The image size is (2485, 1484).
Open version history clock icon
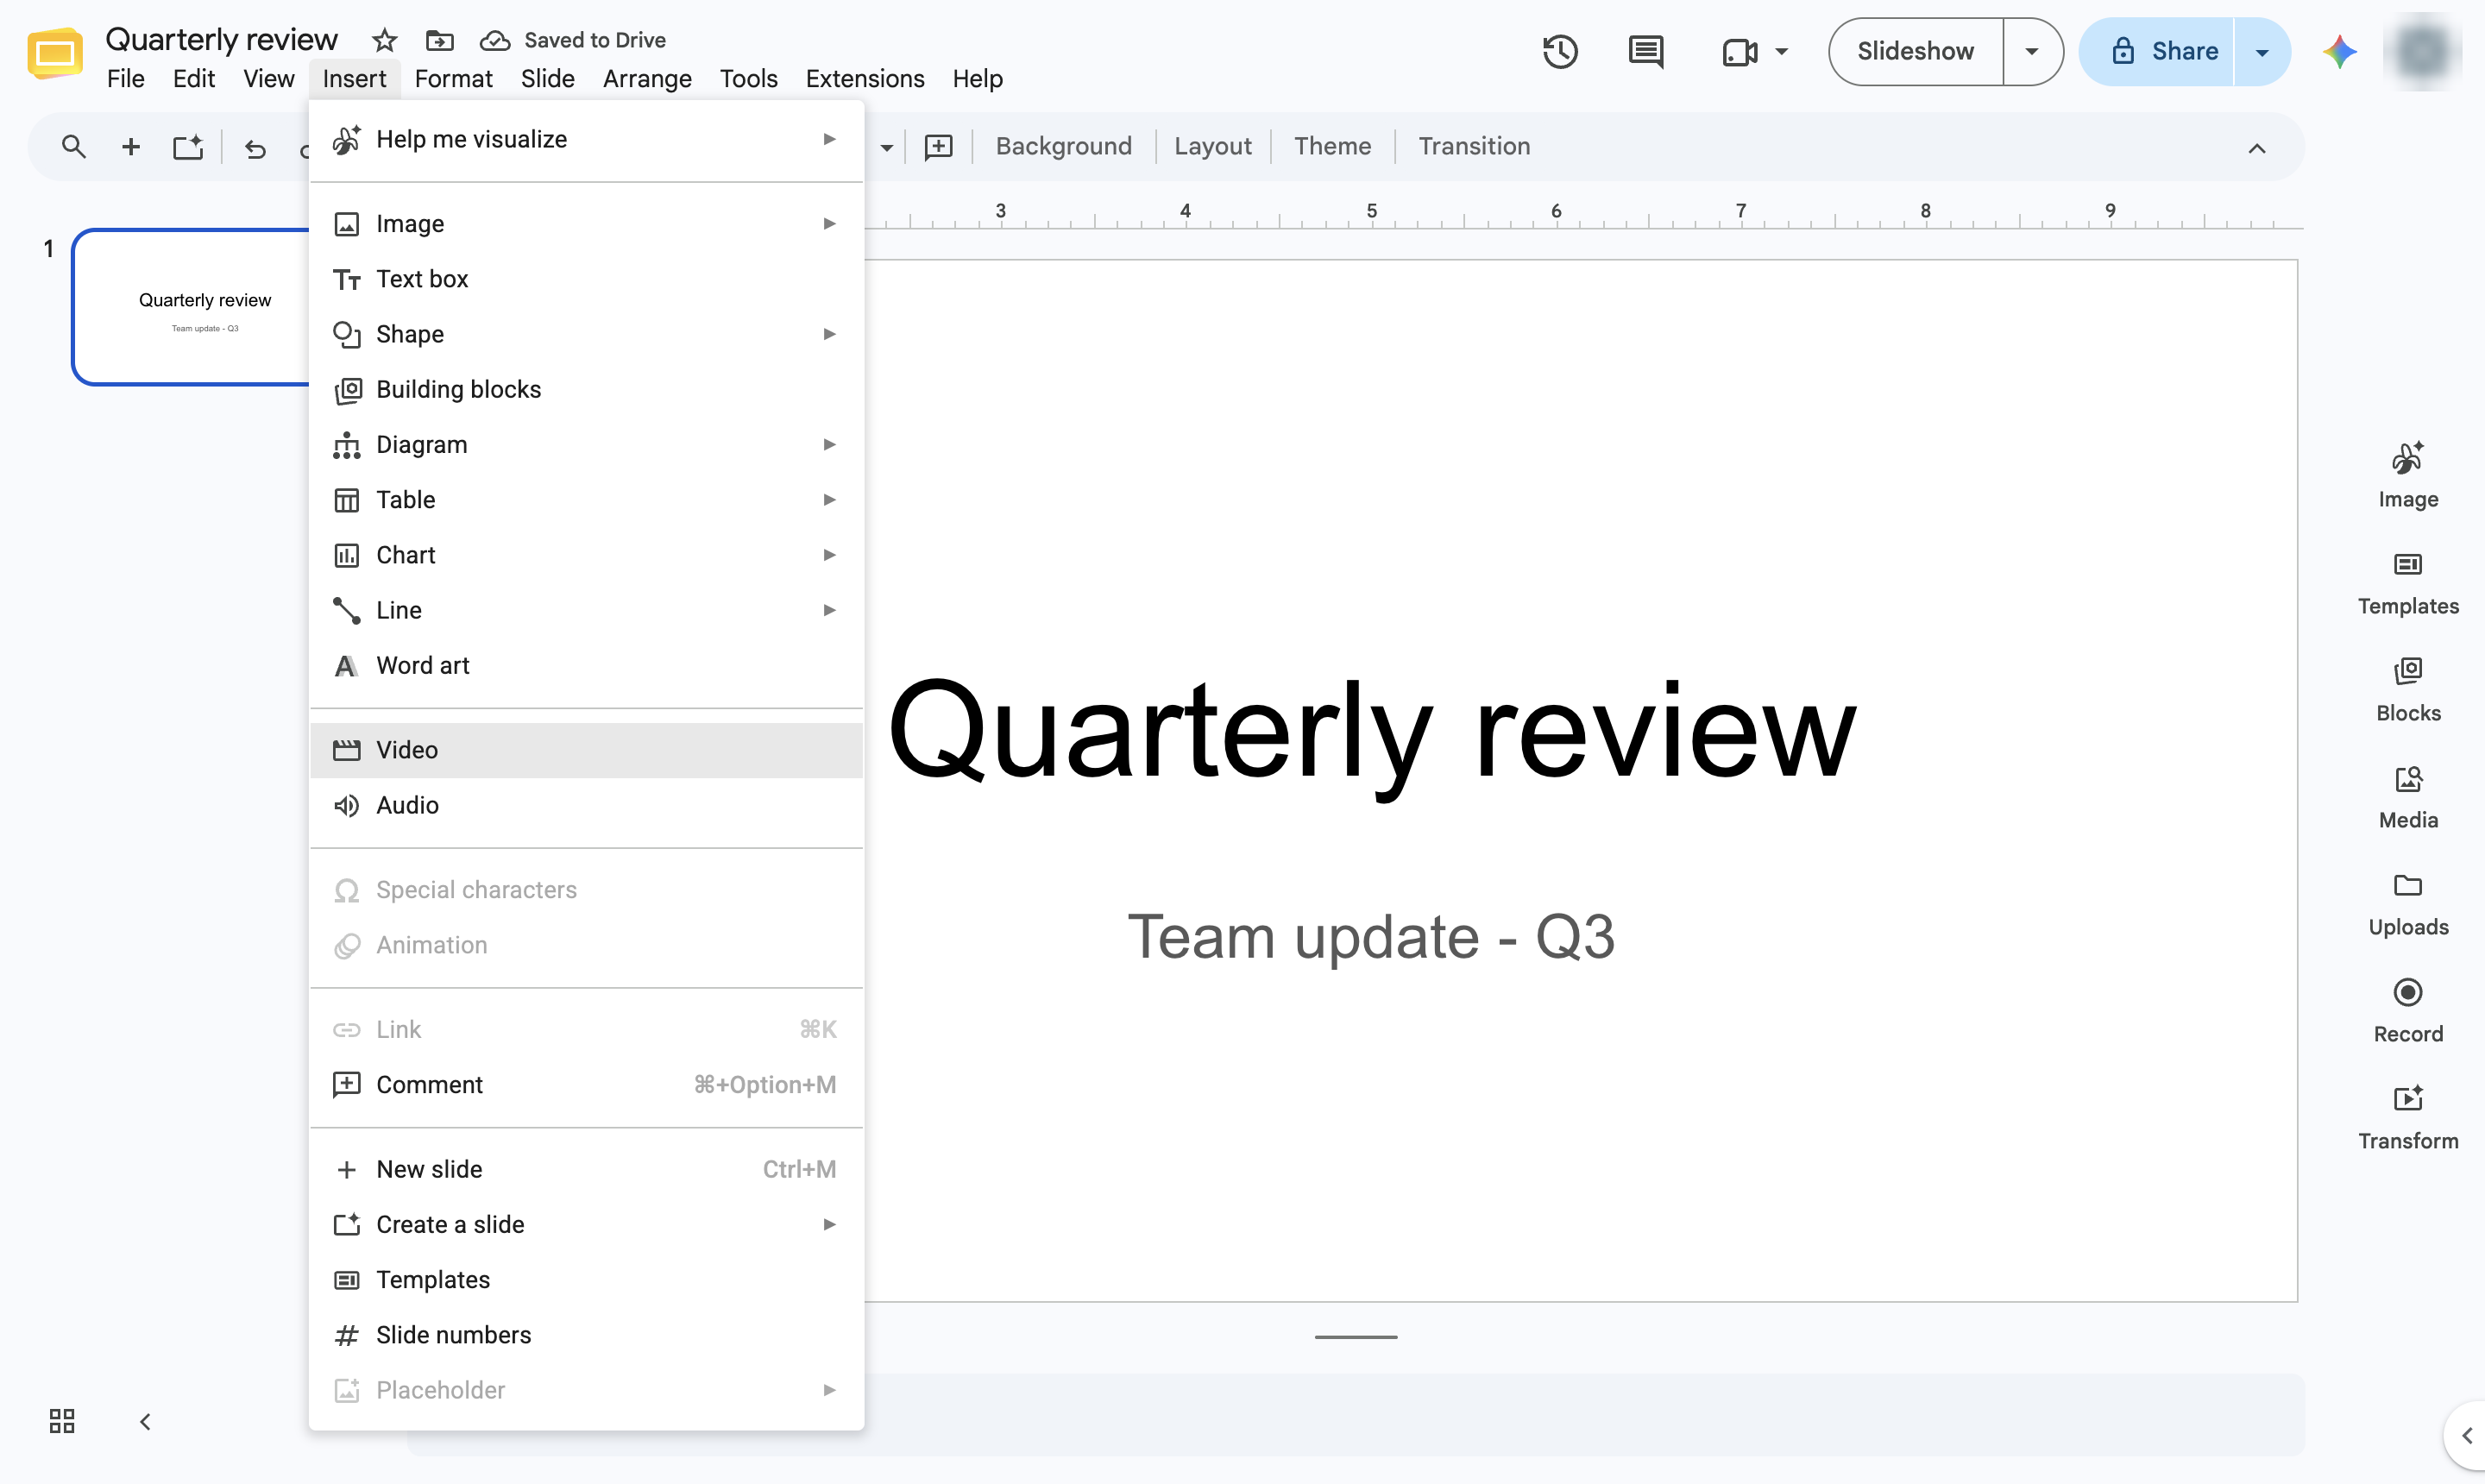[x=1560, y=51]
